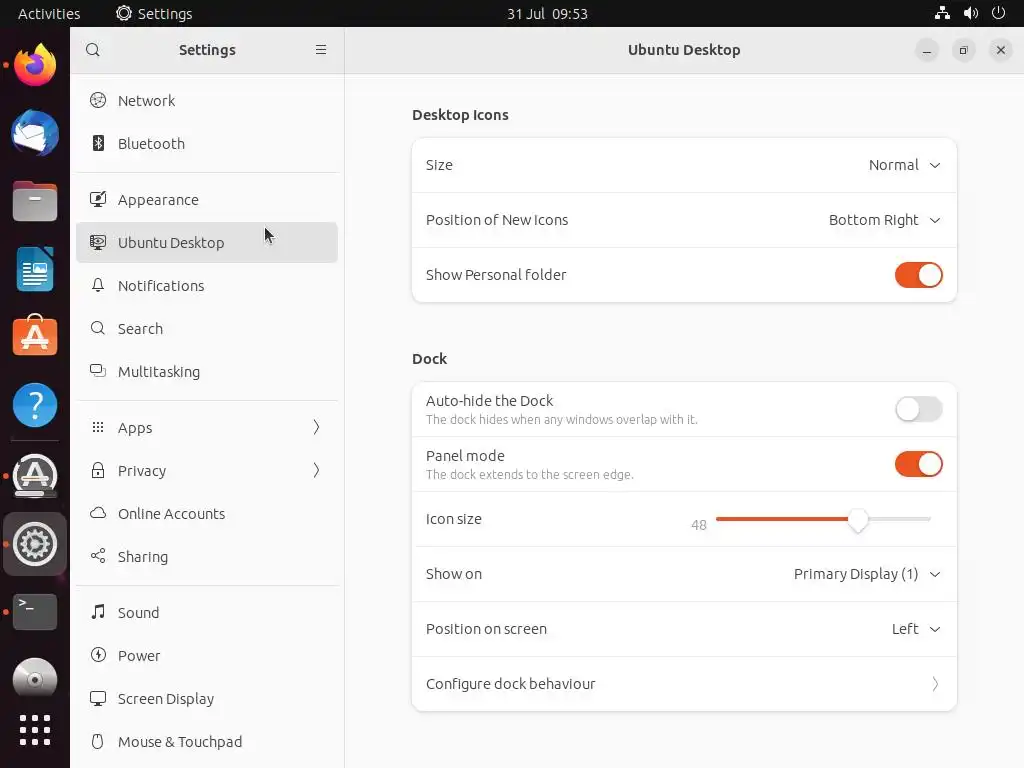Click the Appearance monitor icon
Viewport: 1024px width, 768px height.
[x=98, y=199]
